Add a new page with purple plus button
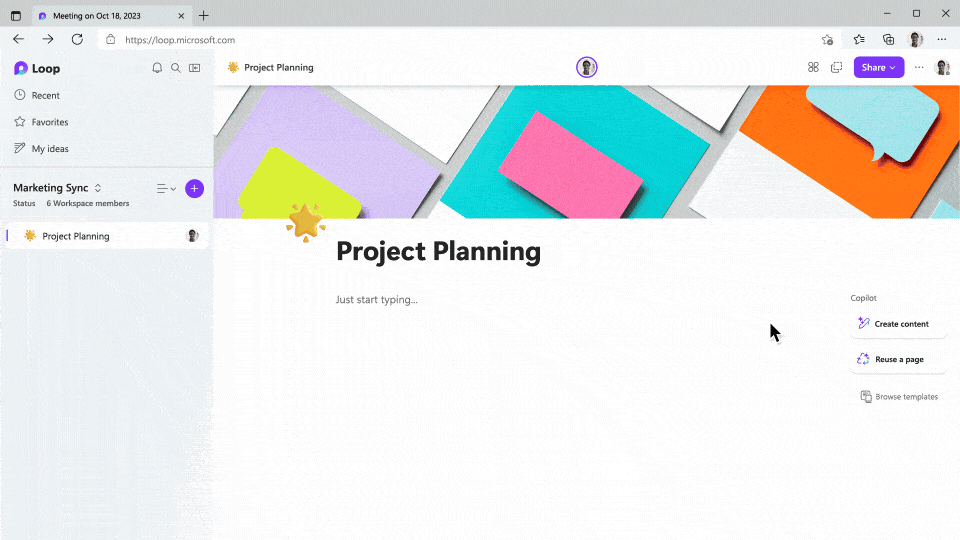 [x=194, y=188]
